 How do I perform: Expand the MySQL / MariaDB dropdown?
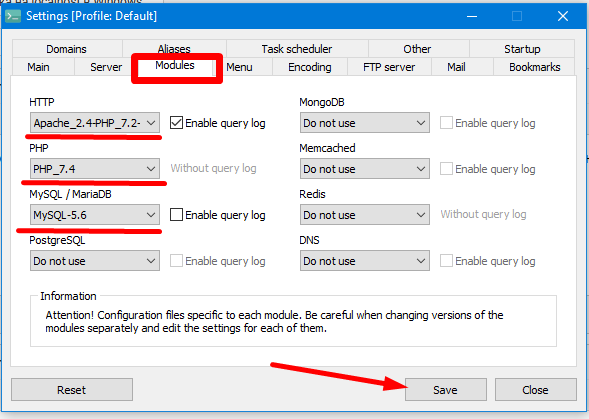coord(95,215)
